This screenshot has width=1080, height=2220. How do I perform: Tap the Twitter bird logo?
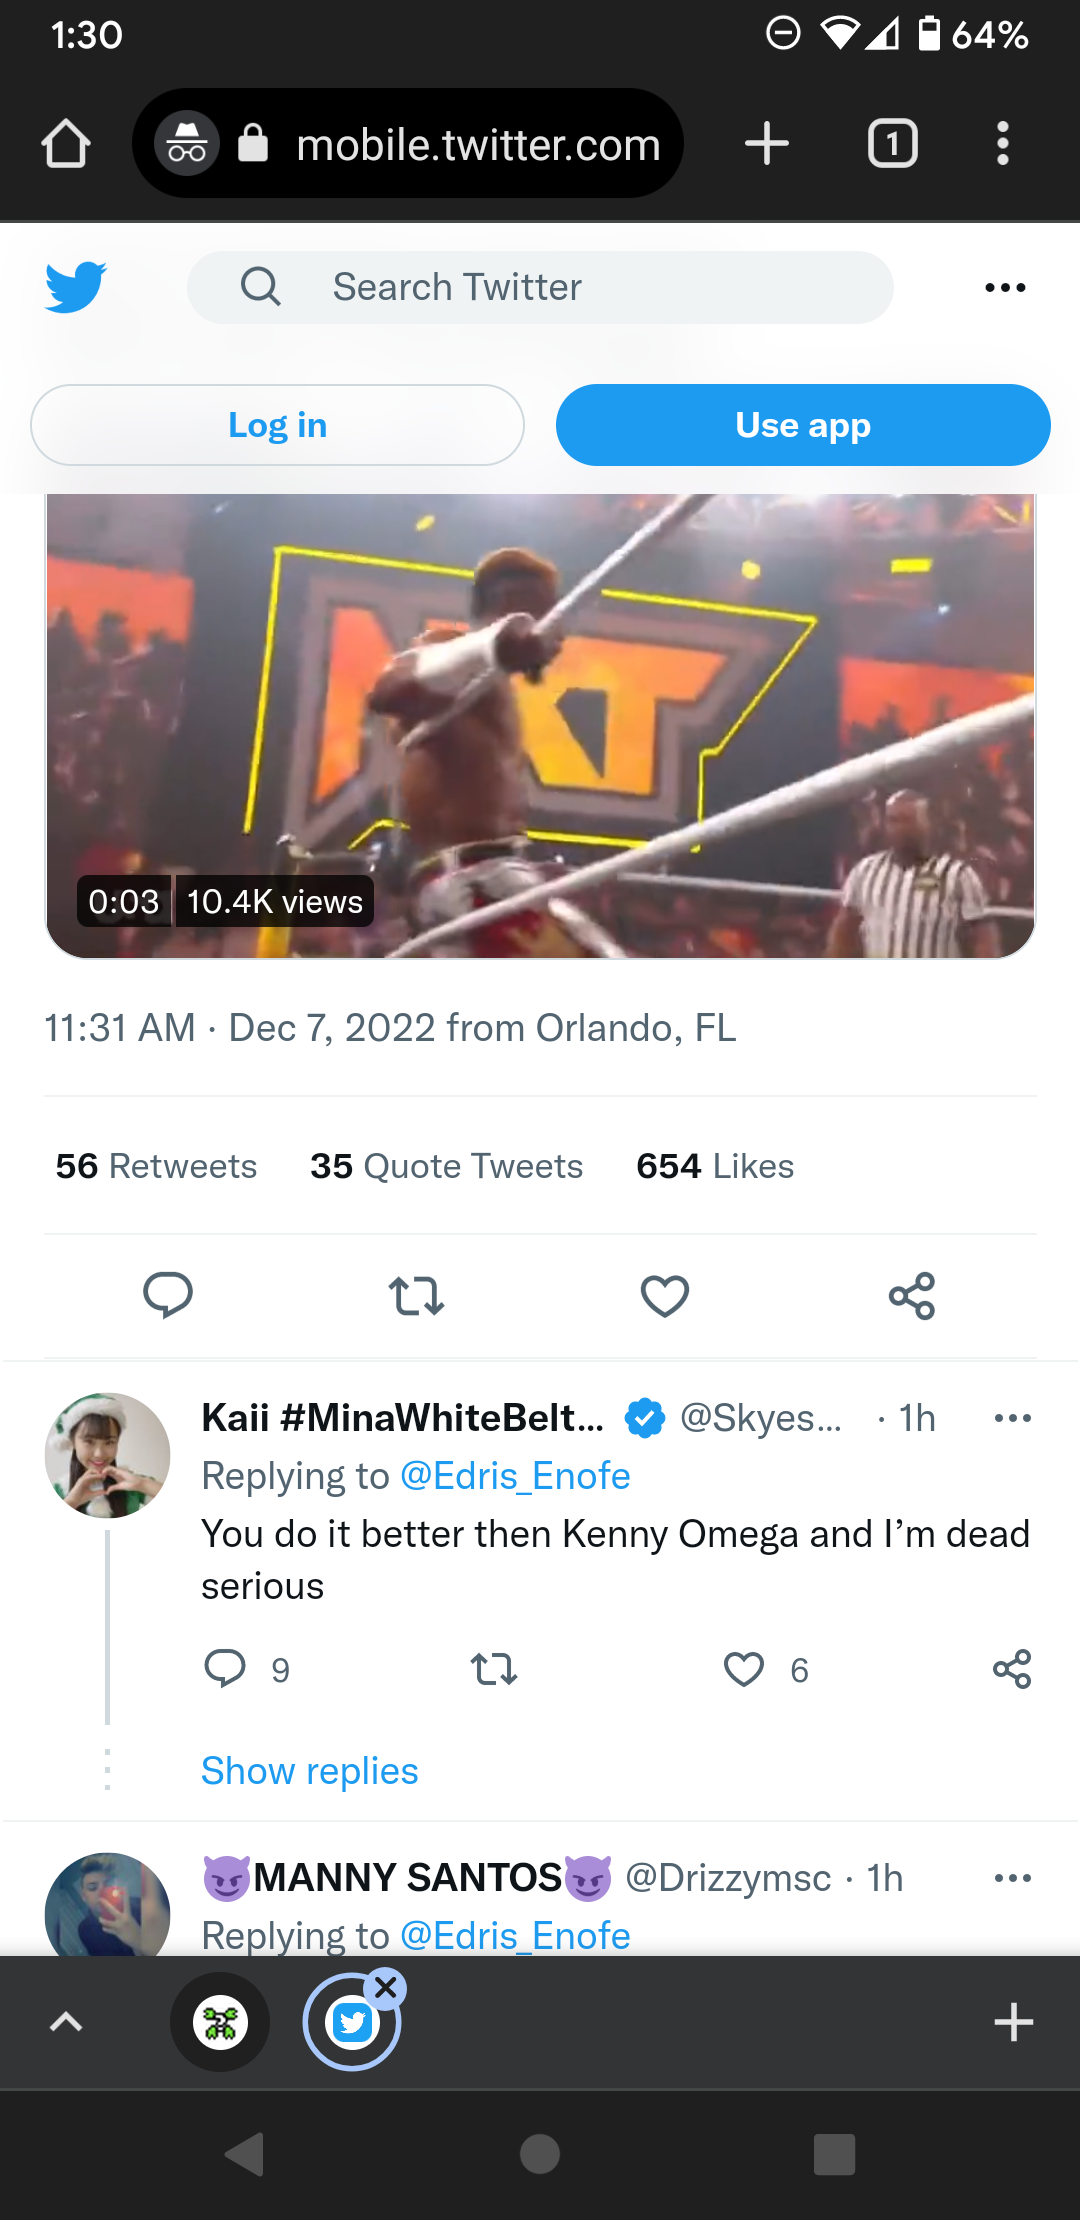pyautogui.click(x=76, y=287)
